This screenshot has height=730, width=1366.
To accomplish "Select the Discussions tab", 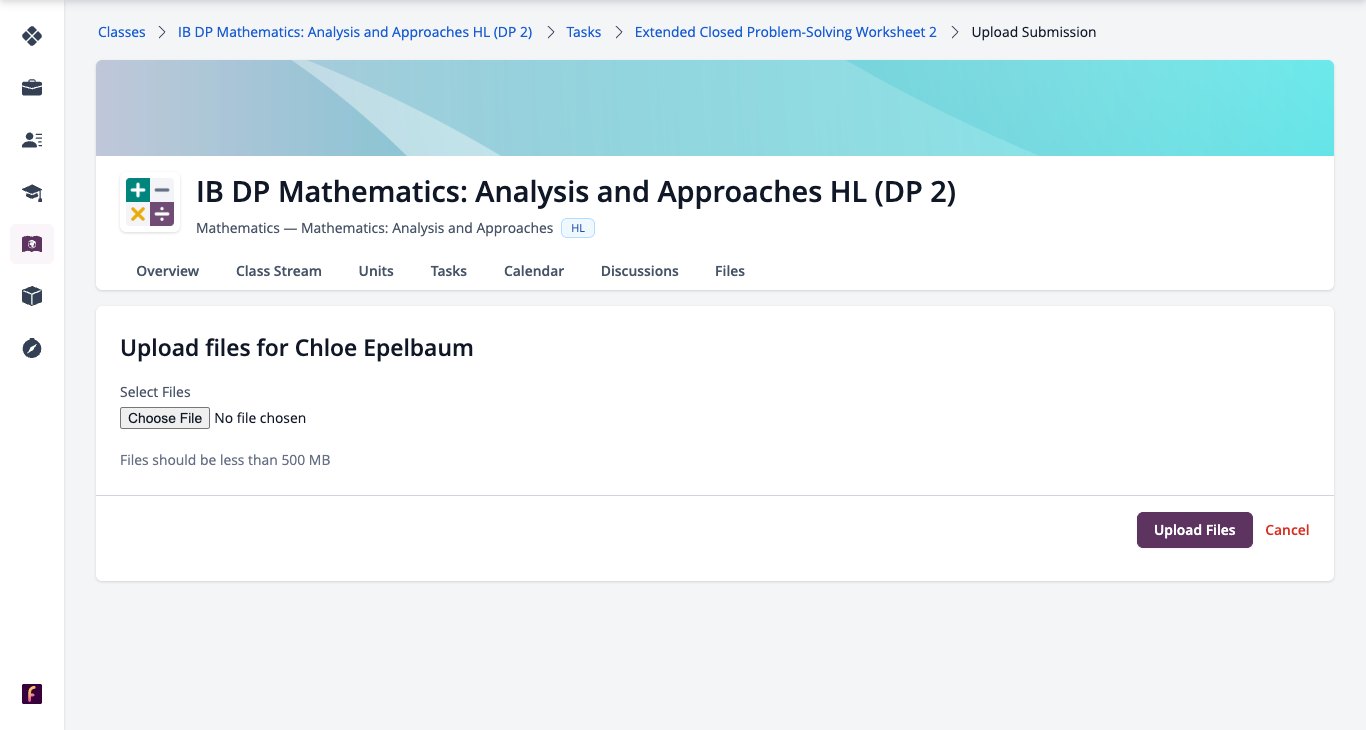I will click(x=640, y=271).
